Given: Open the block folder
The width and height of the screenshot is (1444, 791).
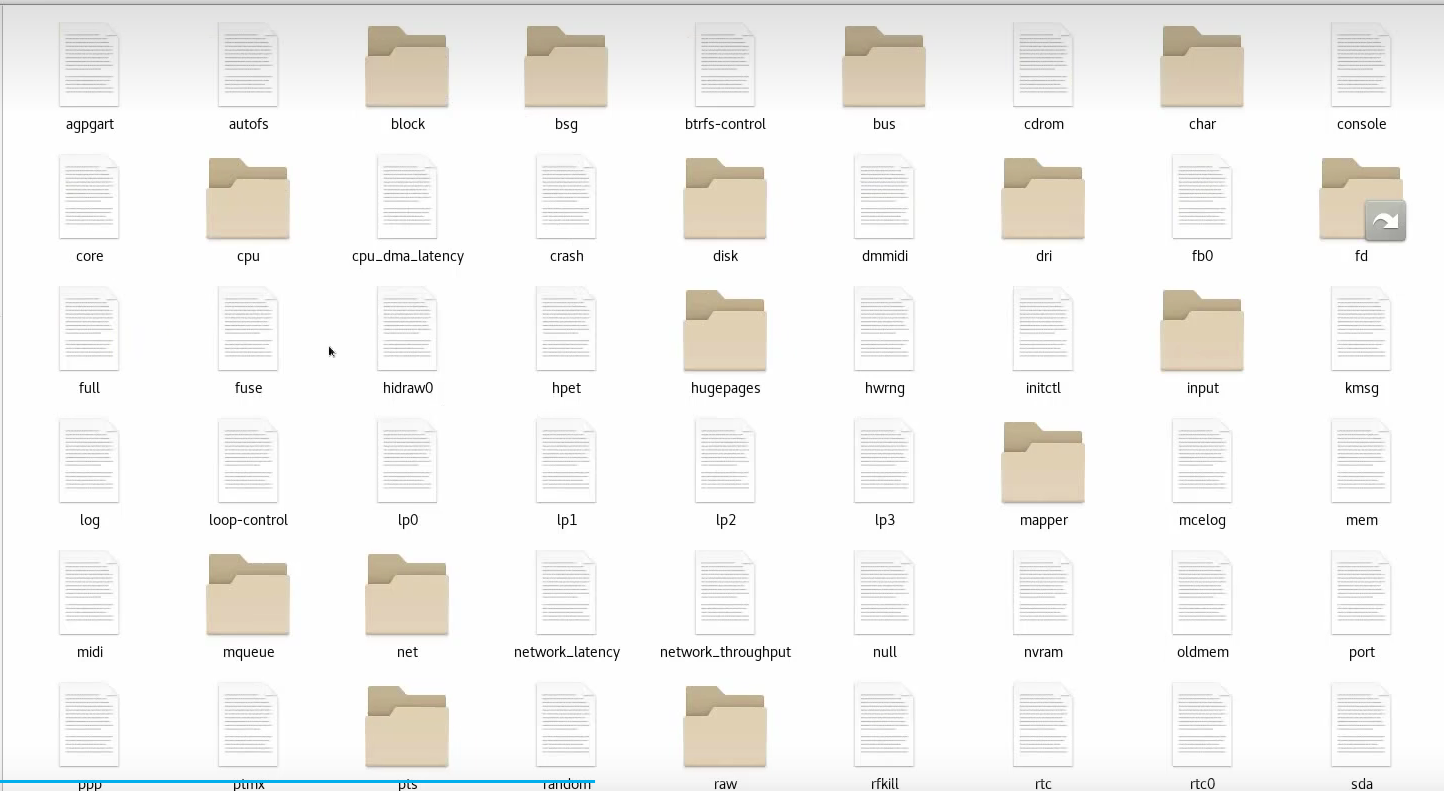Looking at the screenshot, I should 407,66.
